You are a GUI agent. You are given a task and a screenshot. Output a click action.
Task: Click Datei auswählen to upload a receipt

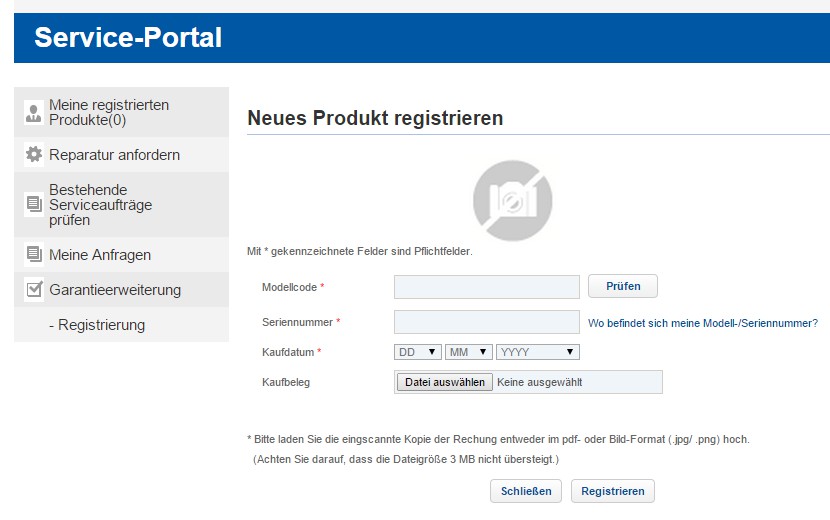point(445,382)
